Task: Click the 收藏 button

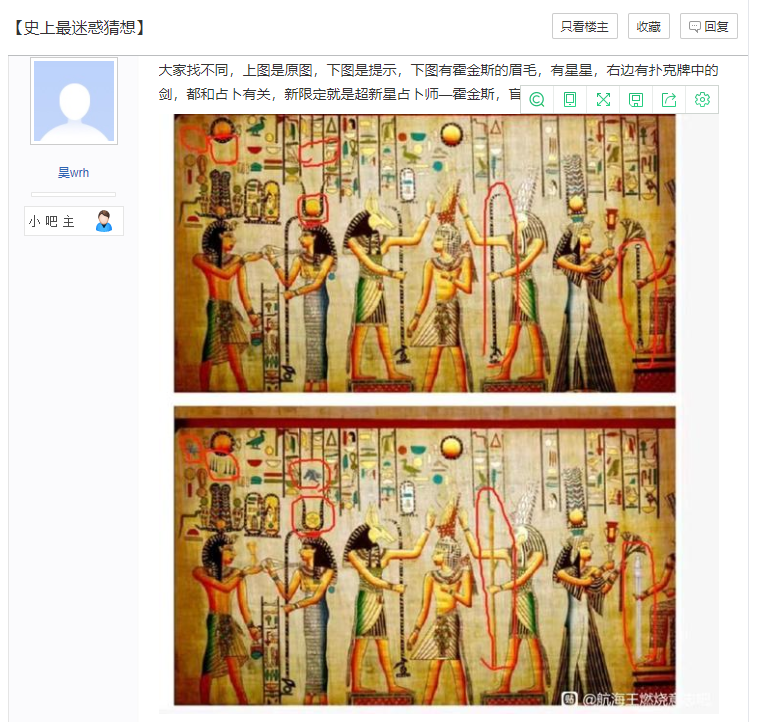Action: click(x=649, y=26)
